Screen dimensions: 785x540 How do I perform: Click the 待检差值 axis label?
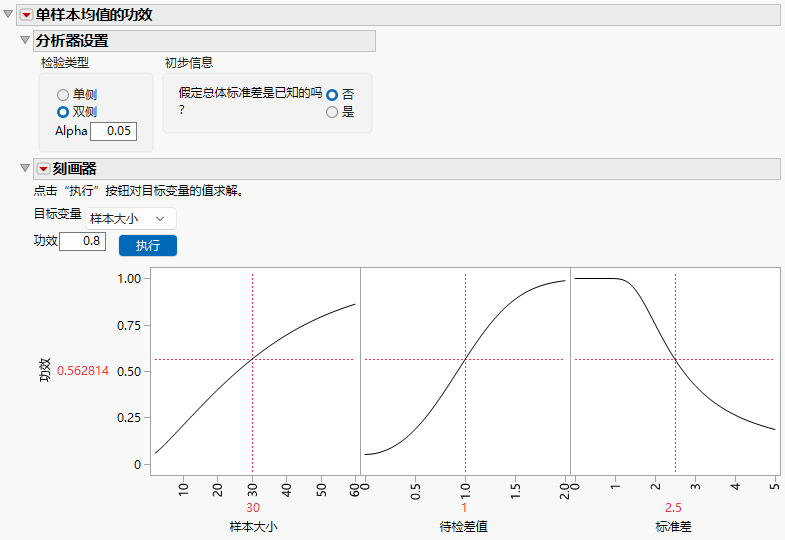(x=464, y=526)
